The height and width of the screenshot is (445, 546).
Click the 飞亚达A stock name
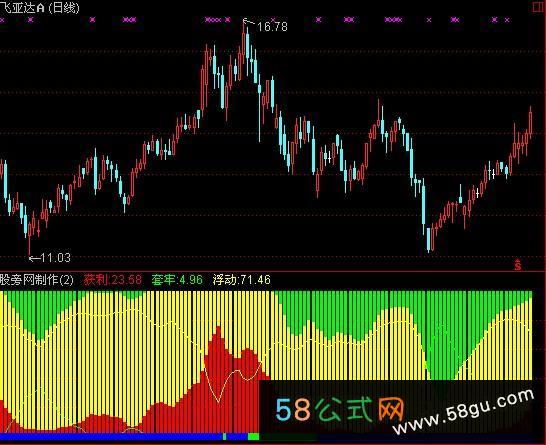coord(22,8)
